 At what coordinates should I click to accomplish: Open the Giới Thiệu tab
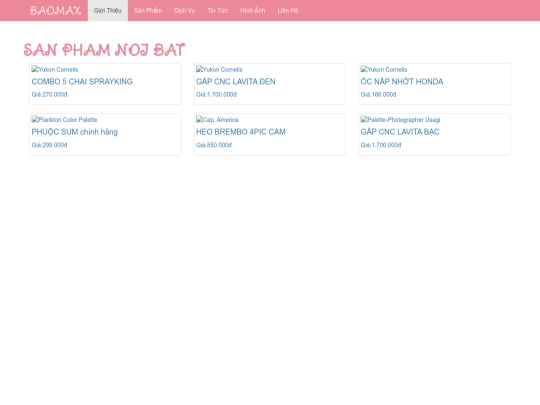pos(108,10)
